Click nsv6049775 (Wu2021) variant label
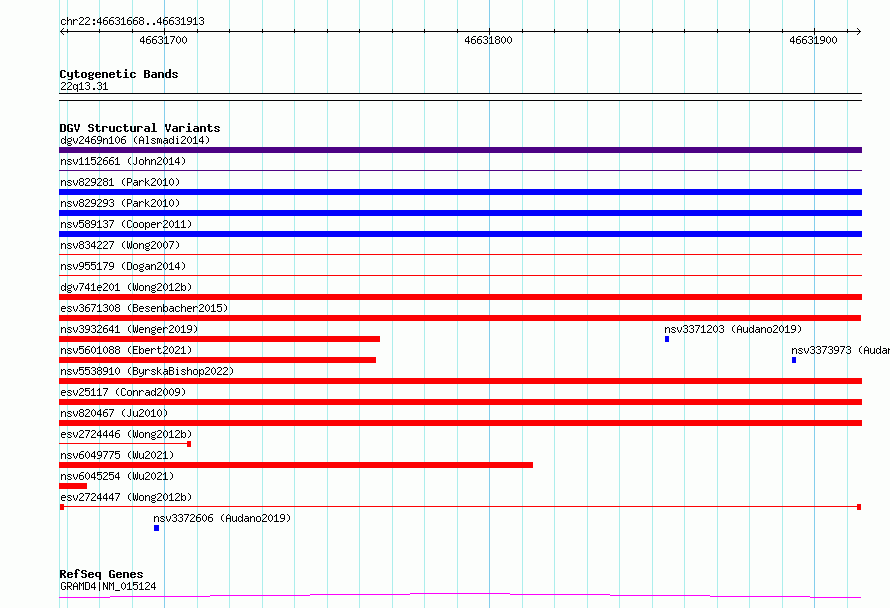 point(117,455)
